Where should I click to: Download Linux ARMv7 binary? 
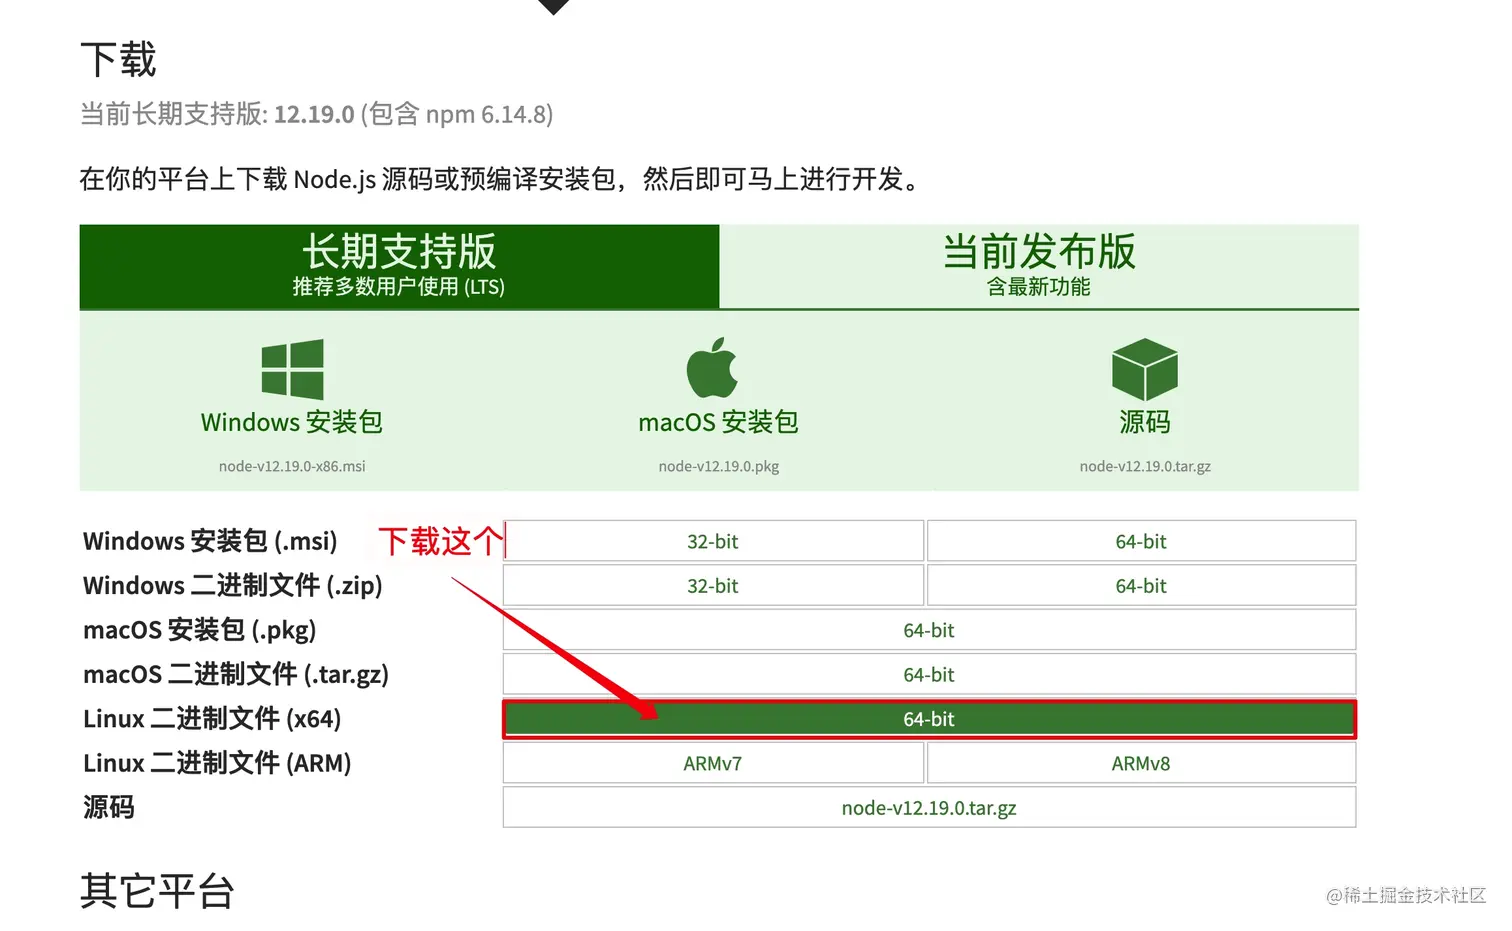[x=713, y=764]
